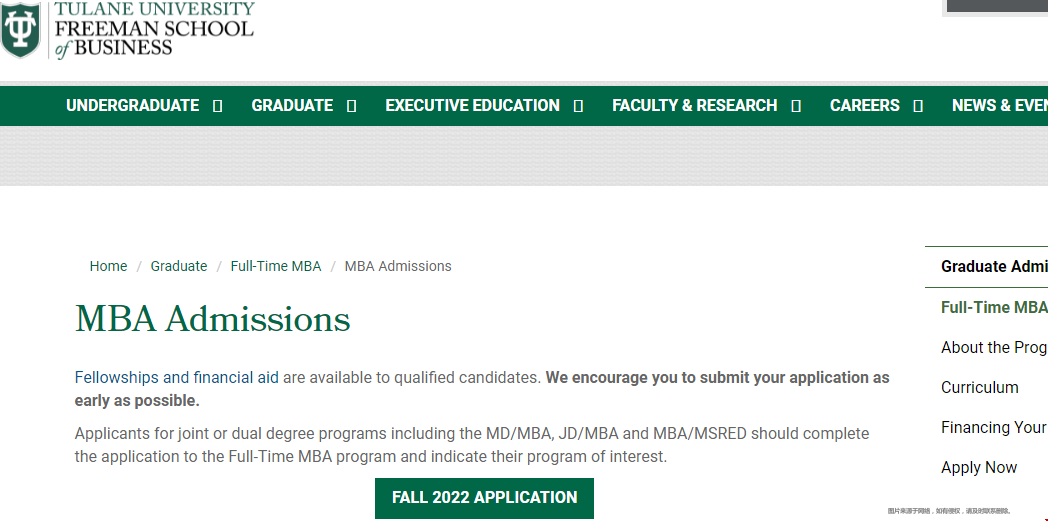
Task: Open About the Program sidebar link
Action: (x=995, y=347)
